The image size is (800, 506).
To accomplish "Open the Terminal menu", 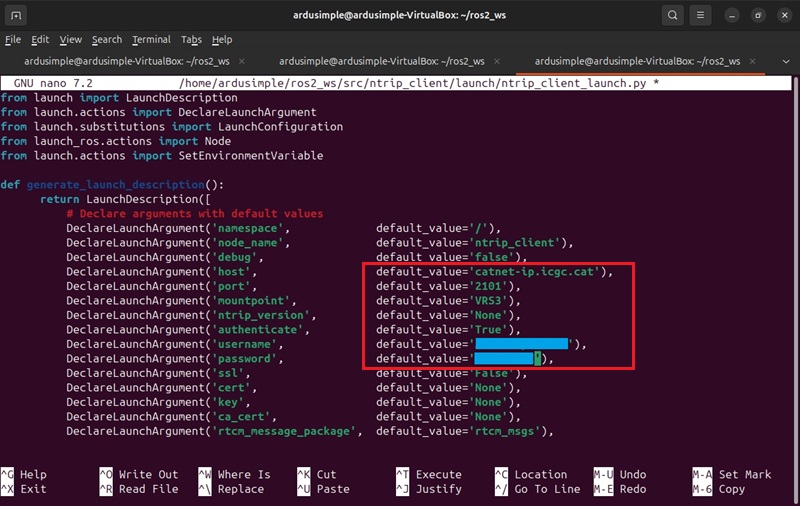I will (151, 39).
